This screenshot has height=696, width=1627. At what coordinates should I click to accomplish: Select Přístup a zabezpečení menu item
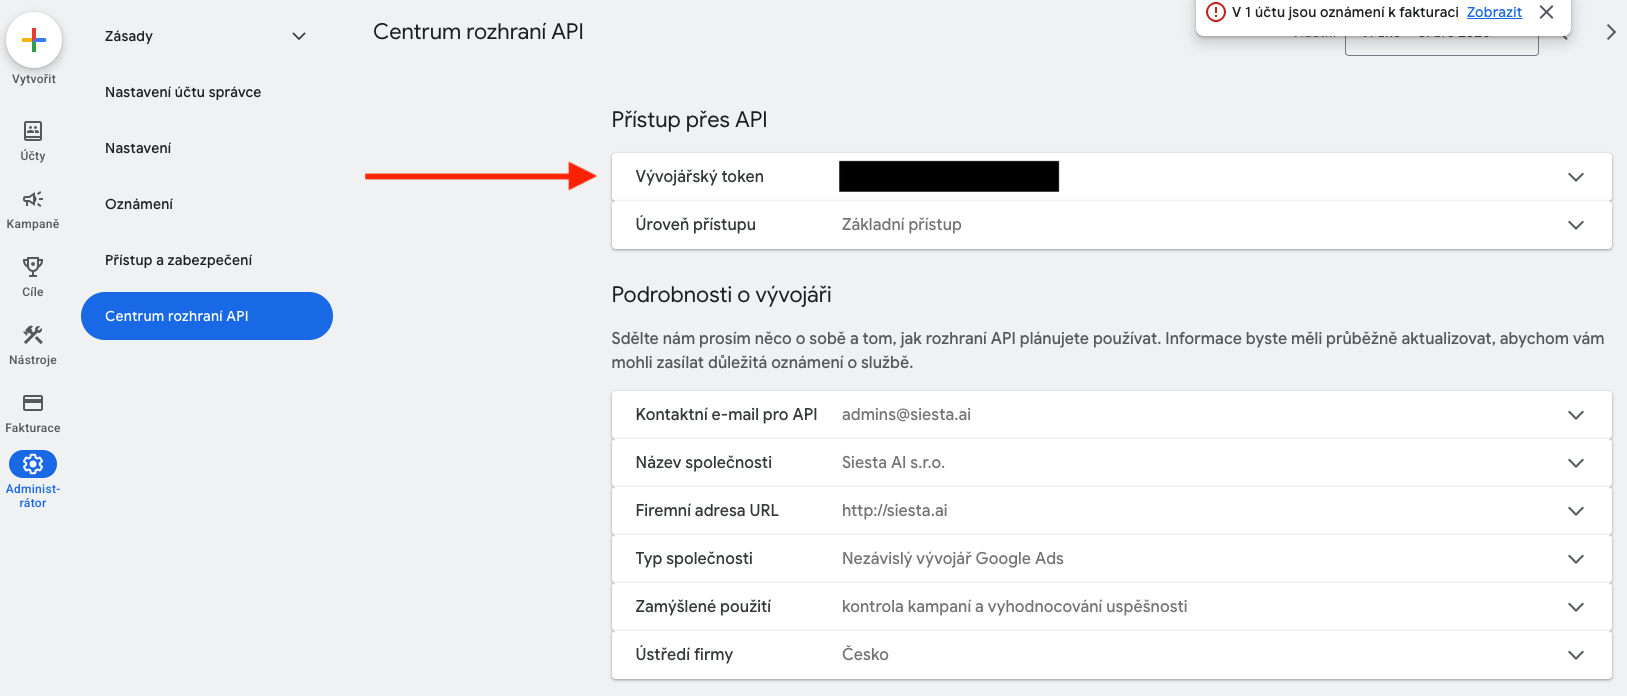[x=178, y=260]
